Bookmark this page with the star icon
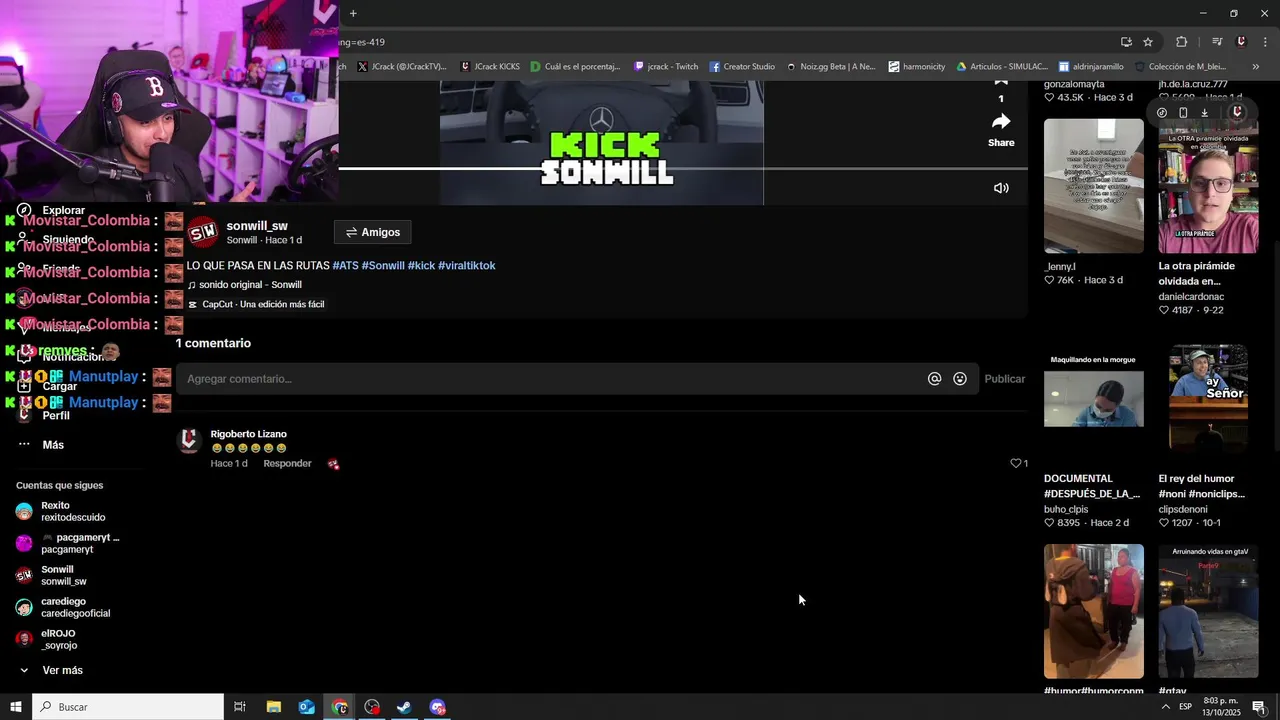Screen dimensions: 1280x720 (1148, 42)
